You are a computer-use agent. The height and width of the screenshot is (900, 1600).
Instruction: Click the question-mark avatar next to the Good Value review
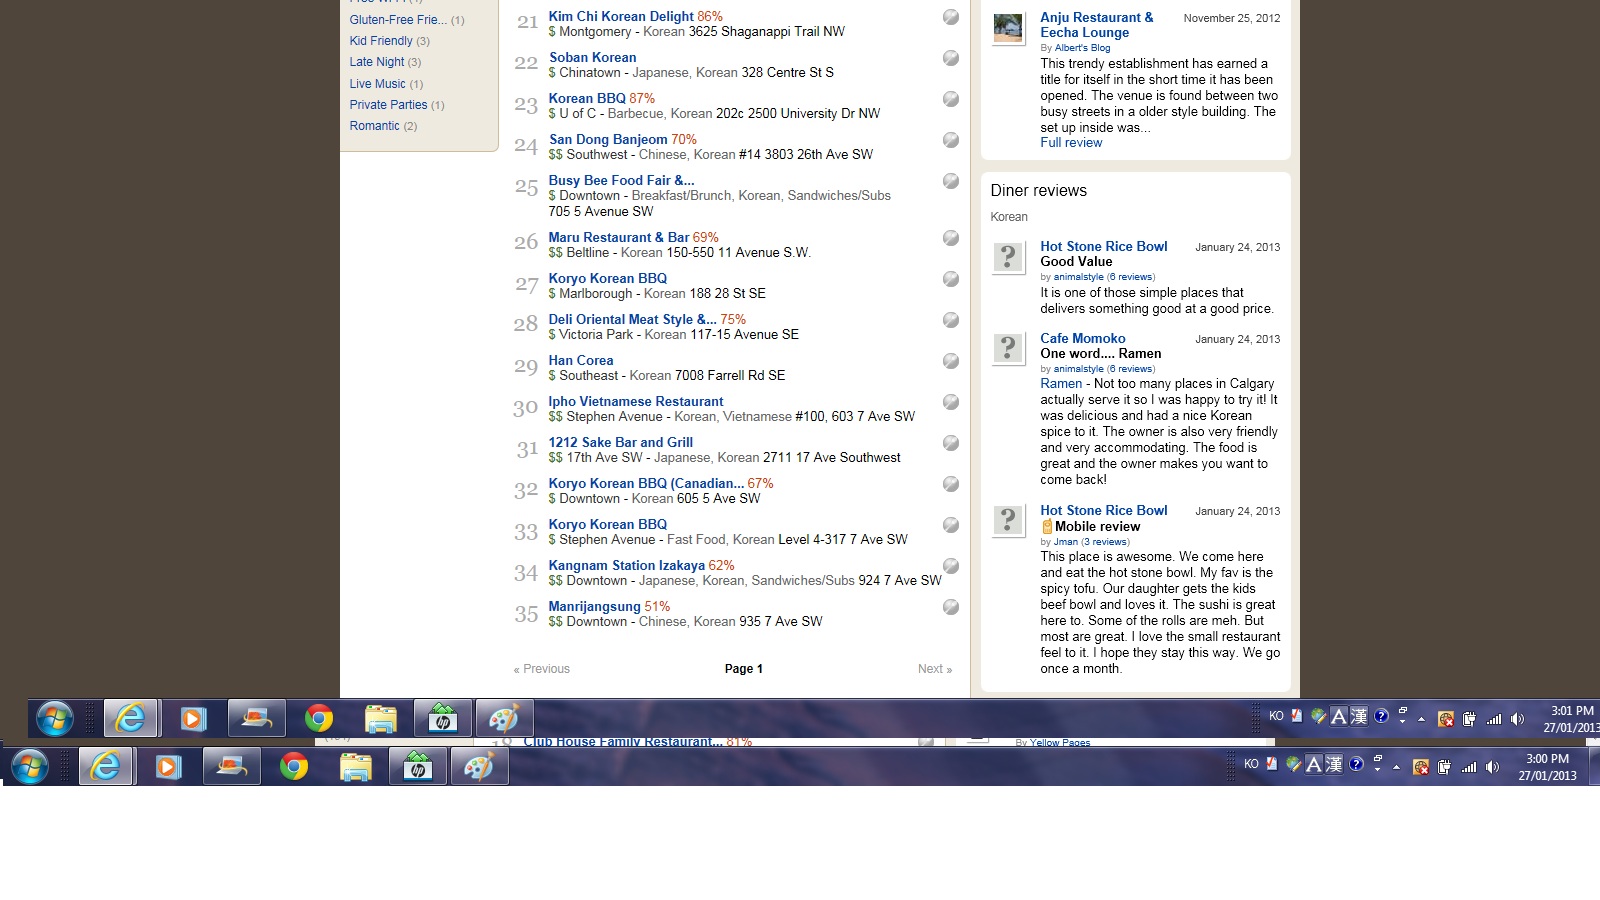click(x=1008, y=256)
